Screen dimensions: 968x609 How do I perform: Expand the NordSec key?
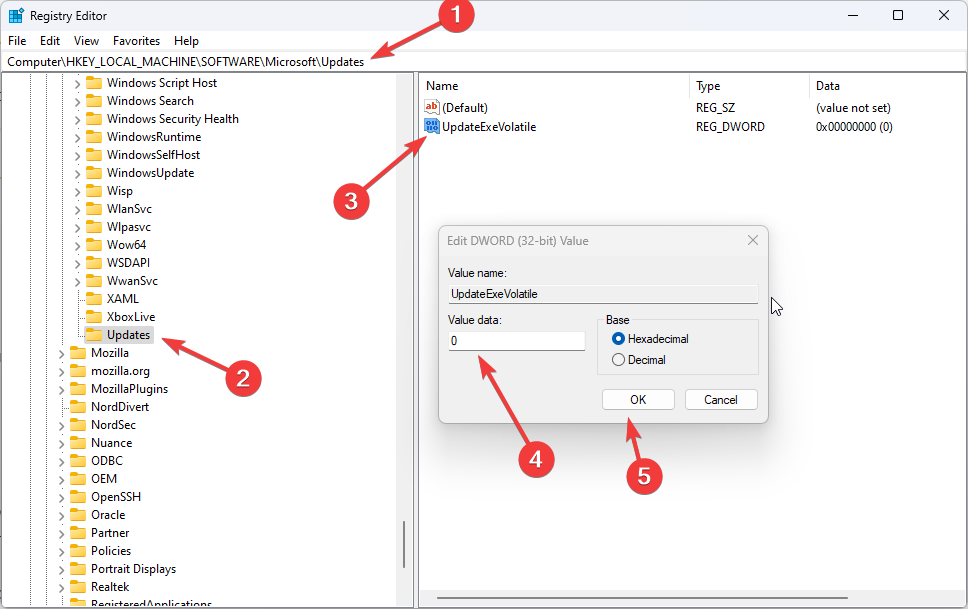click(61, 426)
